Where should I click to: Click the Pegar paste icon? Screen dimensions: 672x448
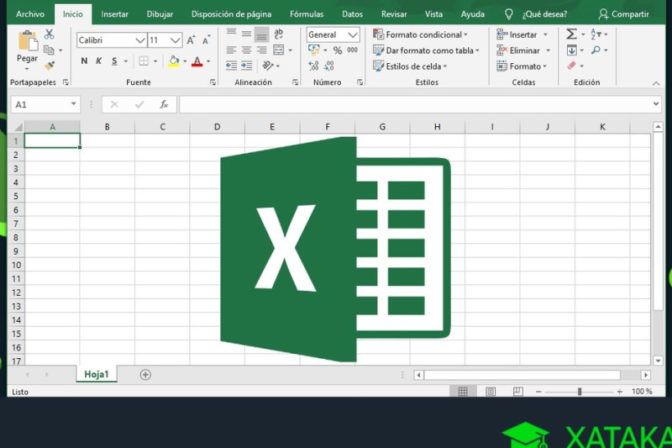coord(27,42)
